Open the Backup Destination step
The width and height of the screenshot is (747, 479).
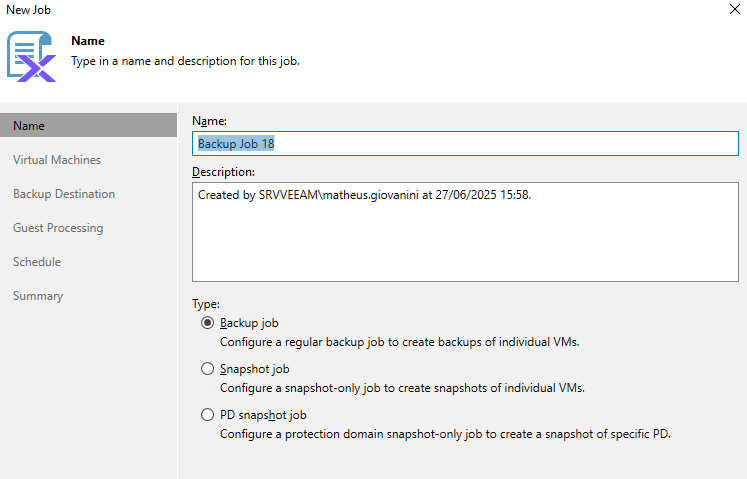point(64,194)
